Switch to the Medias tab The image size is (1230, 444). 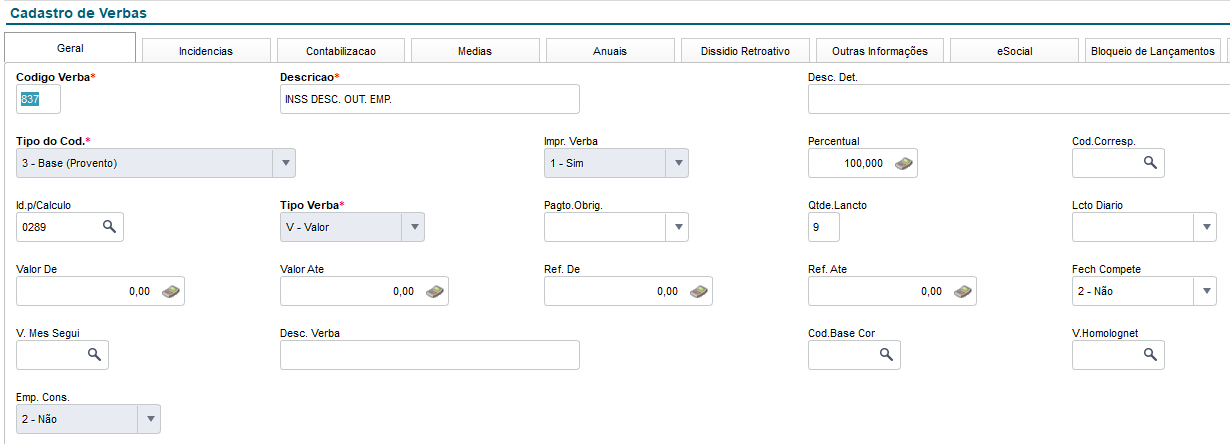tap(475, 51)
